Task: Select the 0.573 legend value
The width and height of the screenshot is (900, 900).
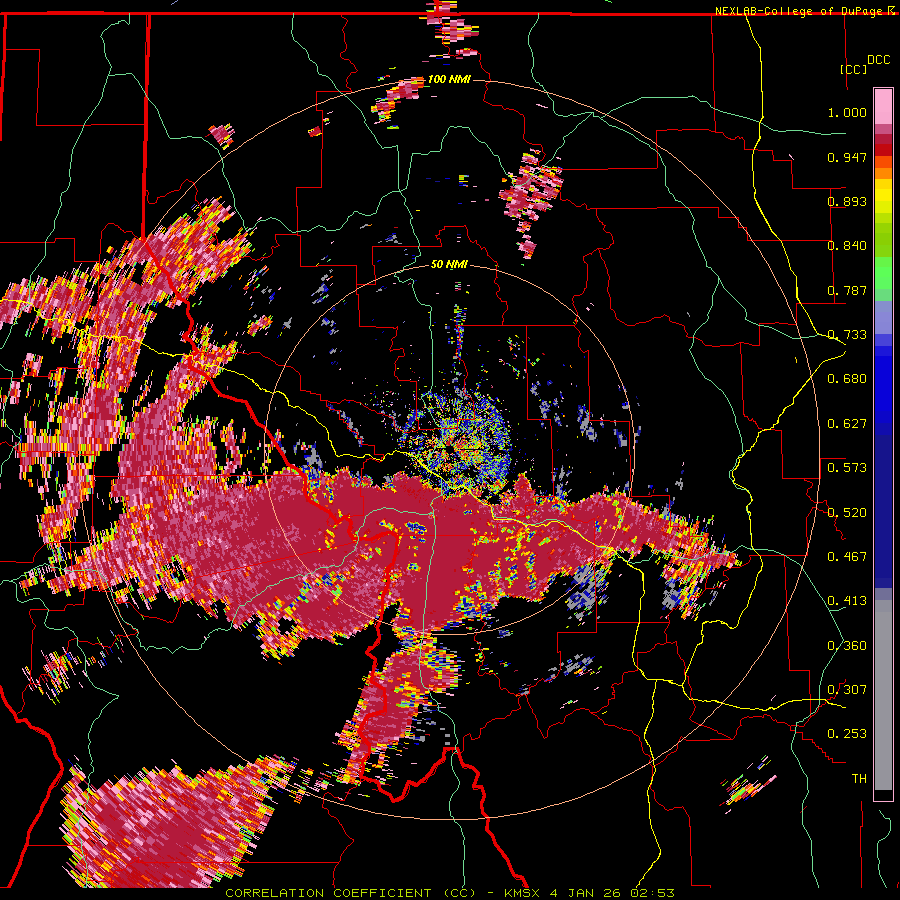Action: coord(847,468)
